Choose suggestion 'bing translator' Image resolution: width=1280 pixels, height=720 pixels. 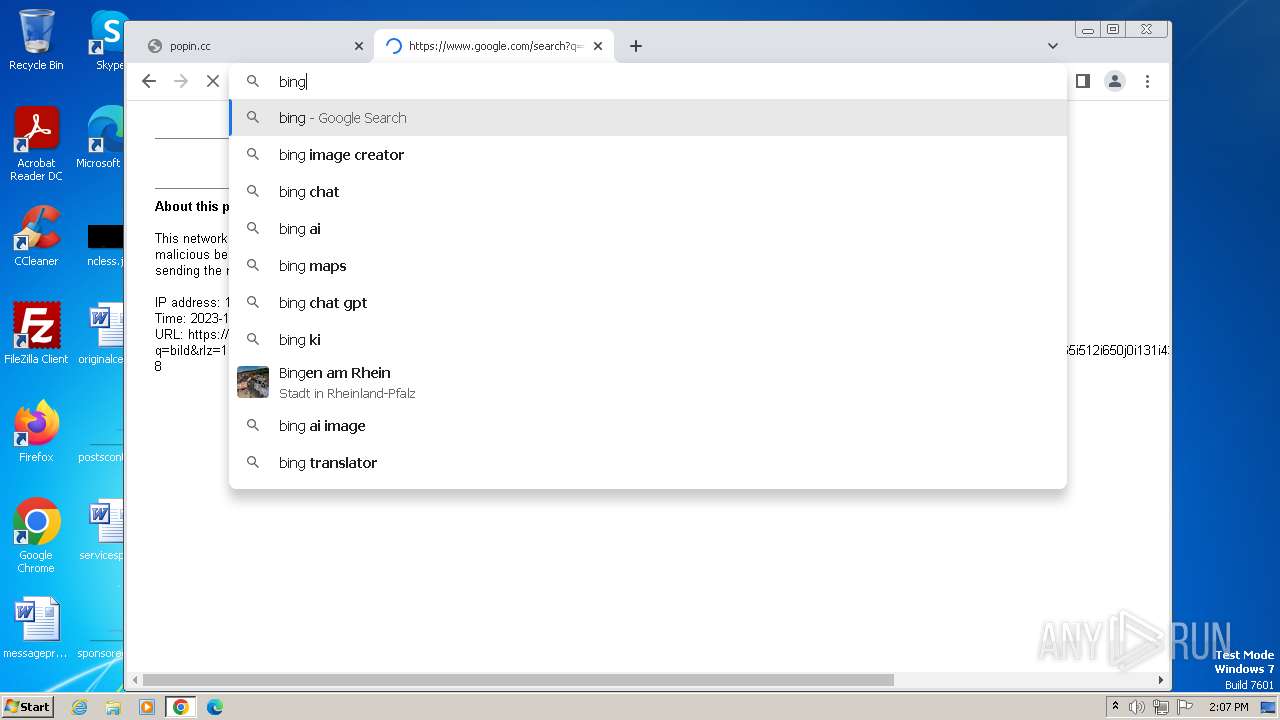[648, 463]
